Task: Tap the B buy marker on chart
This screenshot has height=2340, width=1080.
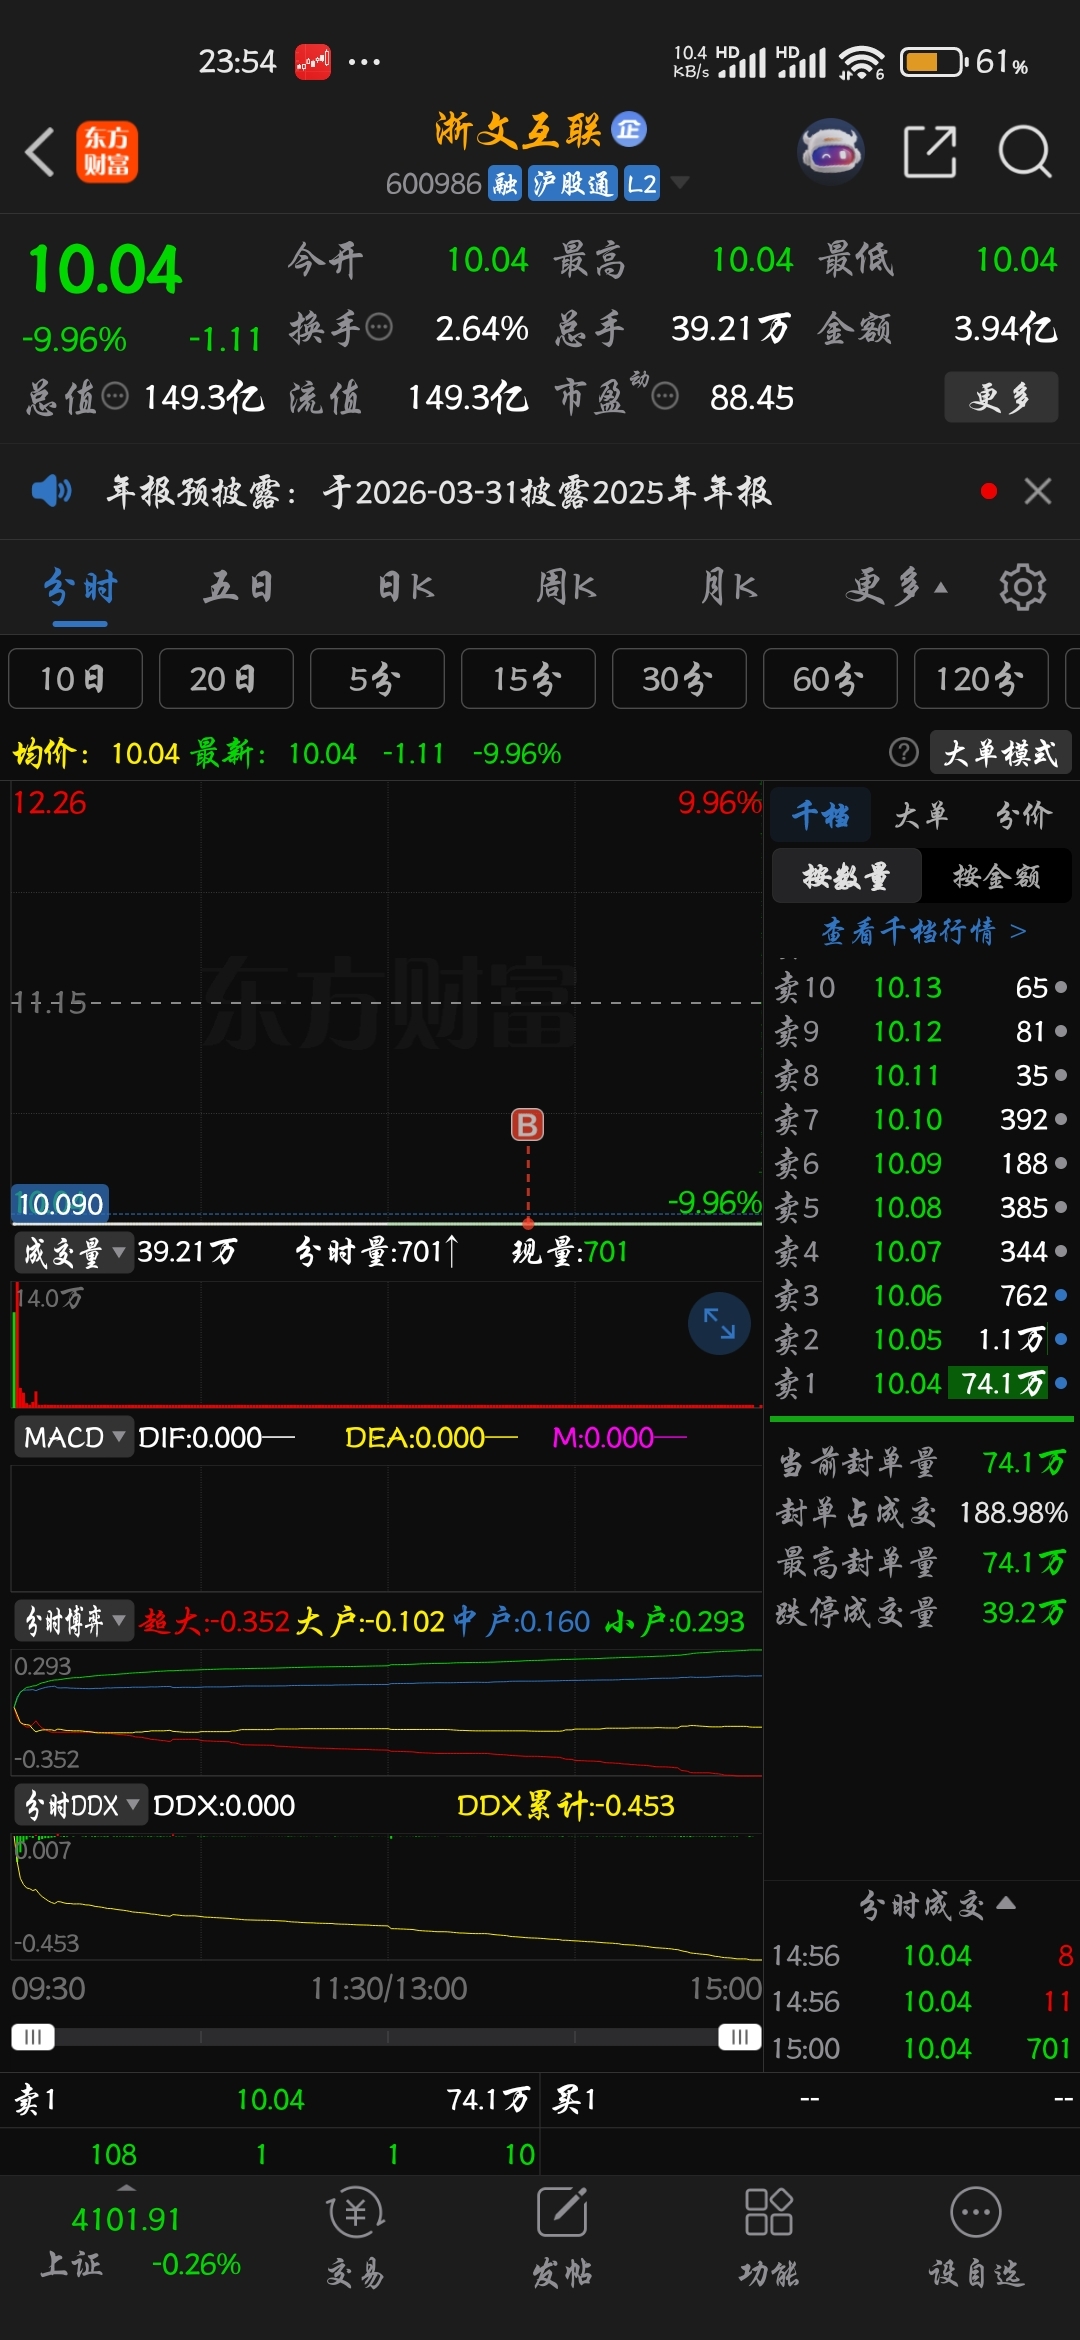Action: click(527, 1125)
